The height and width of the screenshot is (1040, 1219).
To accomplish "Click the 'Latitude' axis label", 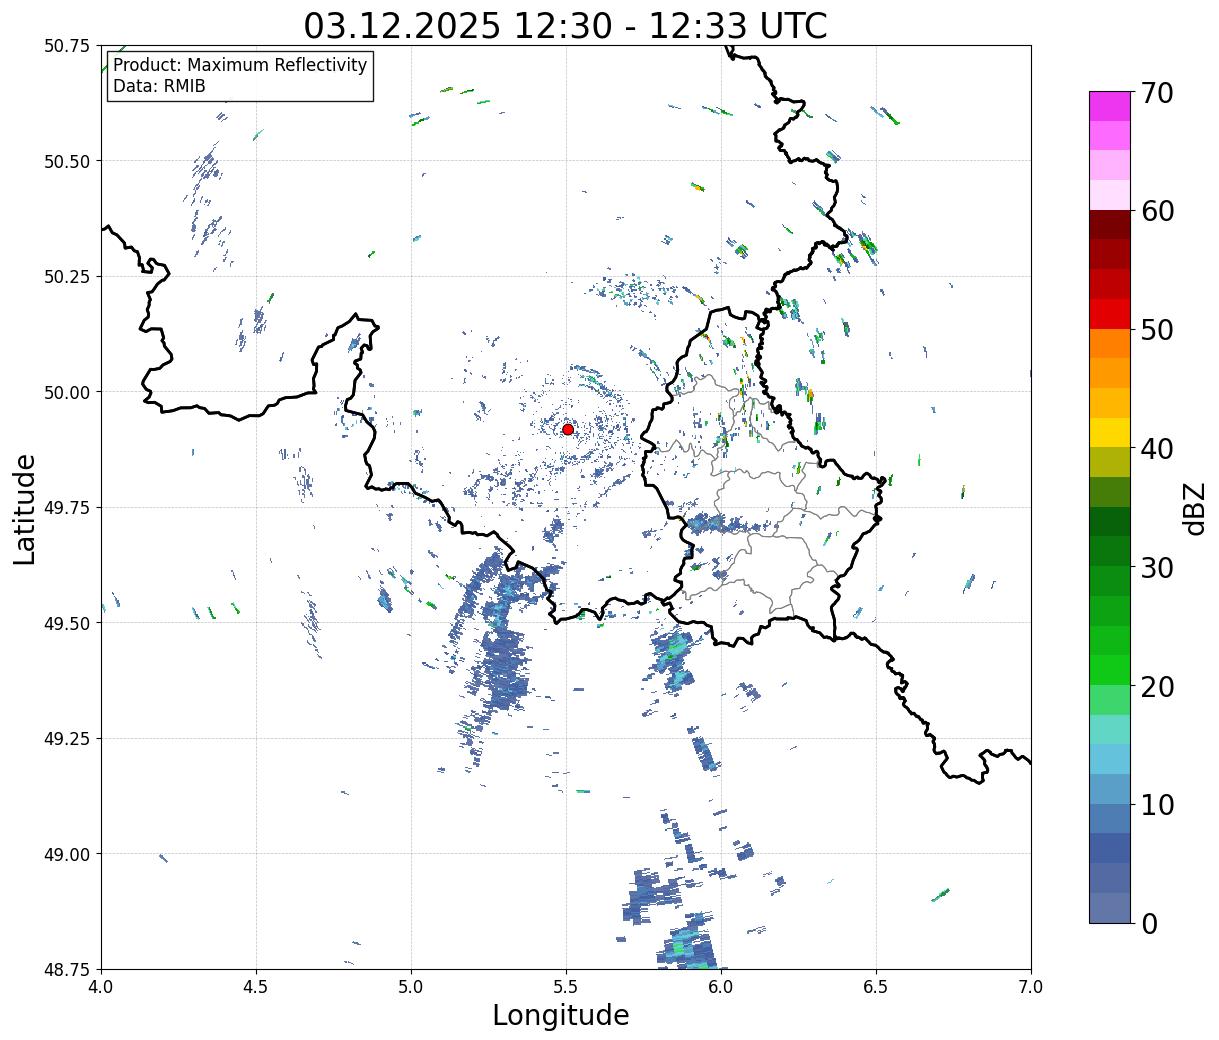I will point(25,509).
